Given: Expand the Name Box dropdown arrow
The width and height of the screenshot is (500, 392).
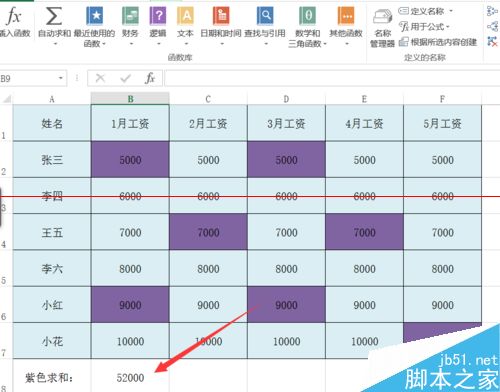Looking at the screenshot, I should pos(61,78).
